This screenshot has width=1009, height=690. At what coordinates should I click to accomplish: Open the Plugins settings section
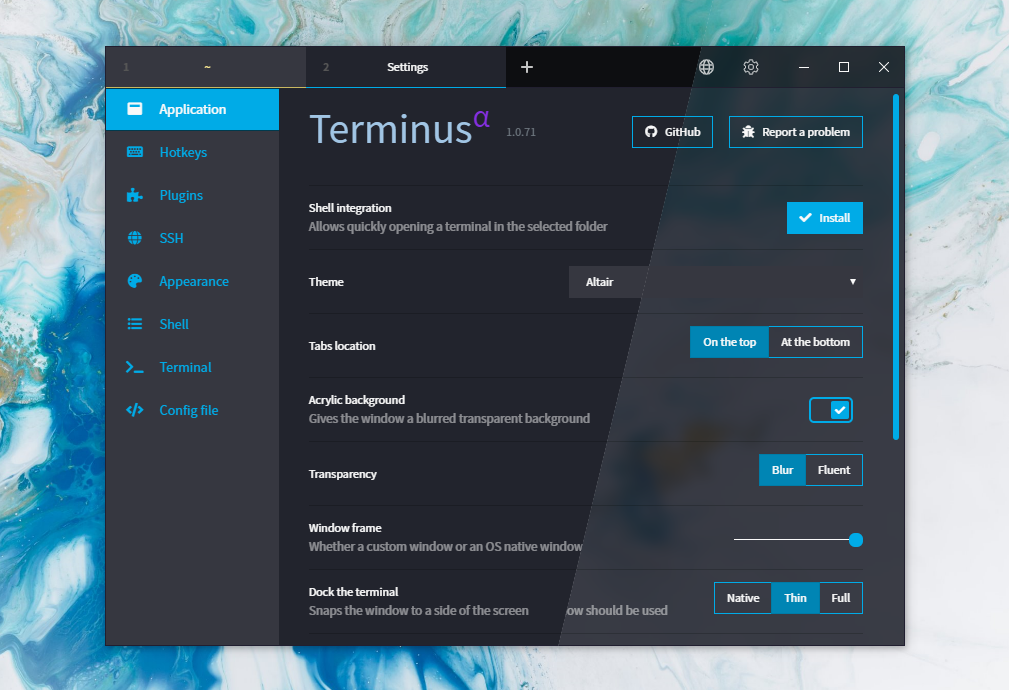pos(192,195)
